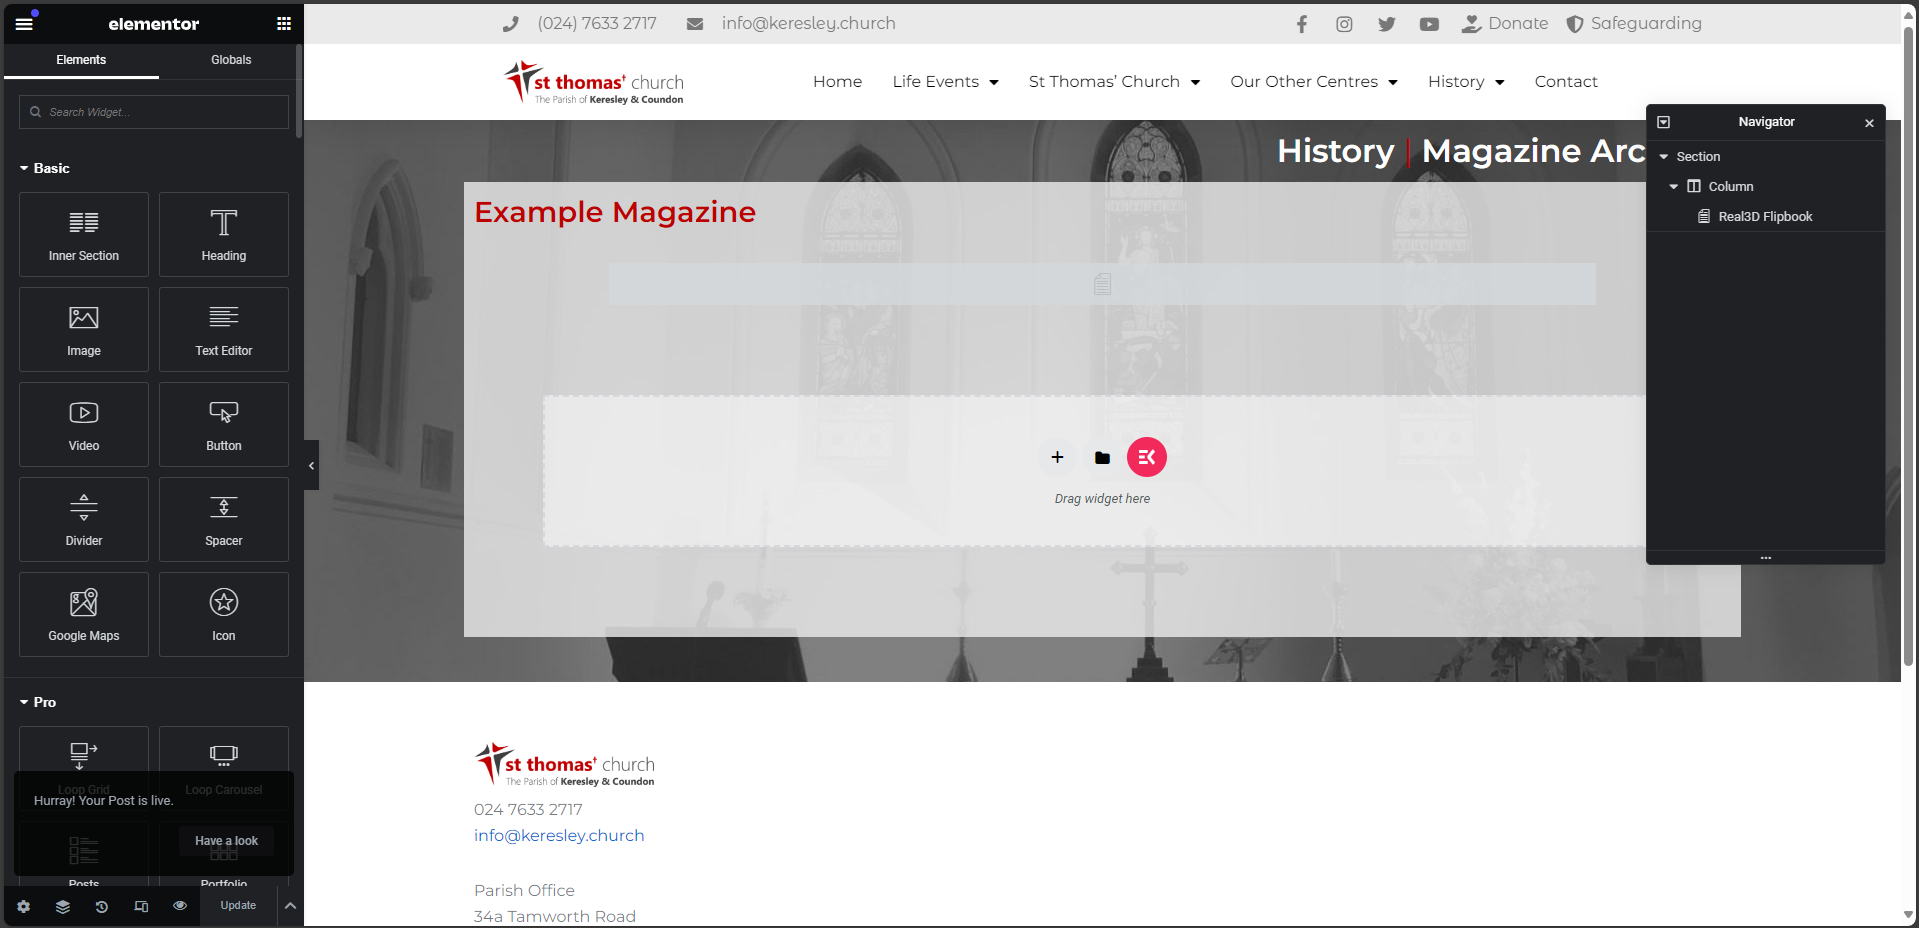Click the info@keresley.church link in the footer
1919x928 pixels.
pos(559,836)
